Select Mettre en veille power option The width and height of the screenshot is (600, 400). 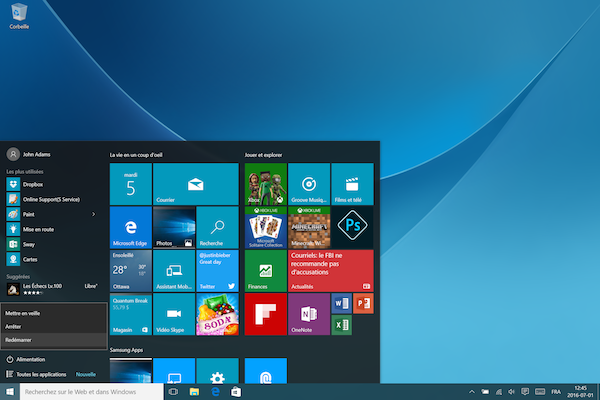(54, 313)
